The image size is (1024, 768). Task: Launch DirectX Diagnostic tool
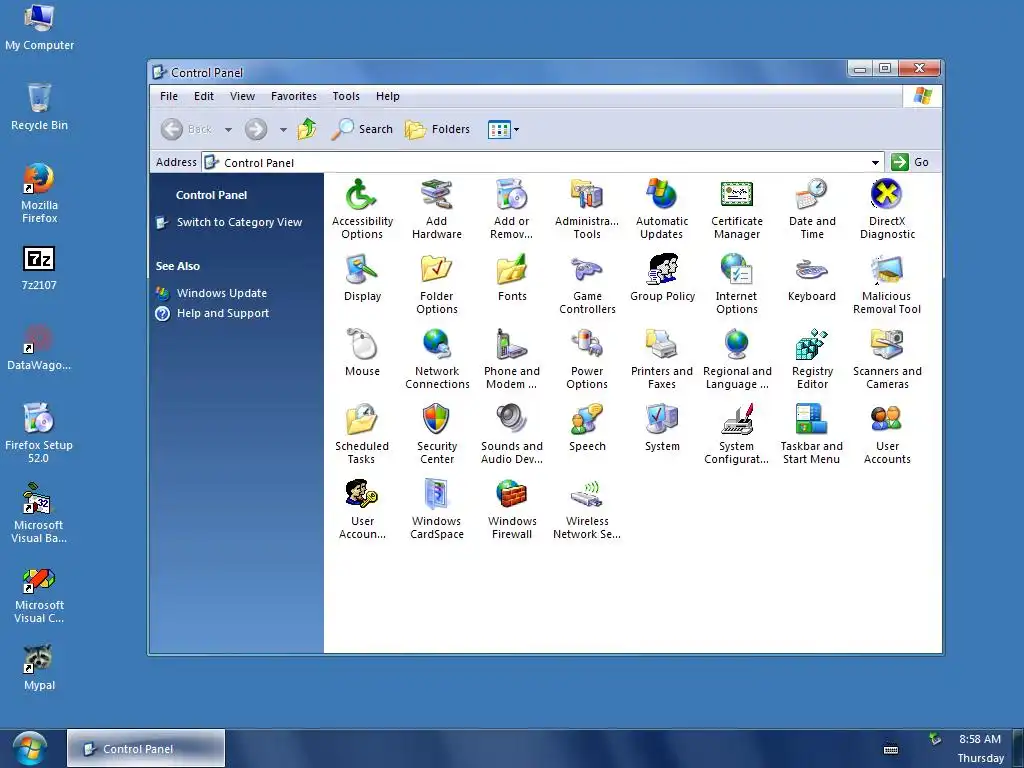pos(887,209)
